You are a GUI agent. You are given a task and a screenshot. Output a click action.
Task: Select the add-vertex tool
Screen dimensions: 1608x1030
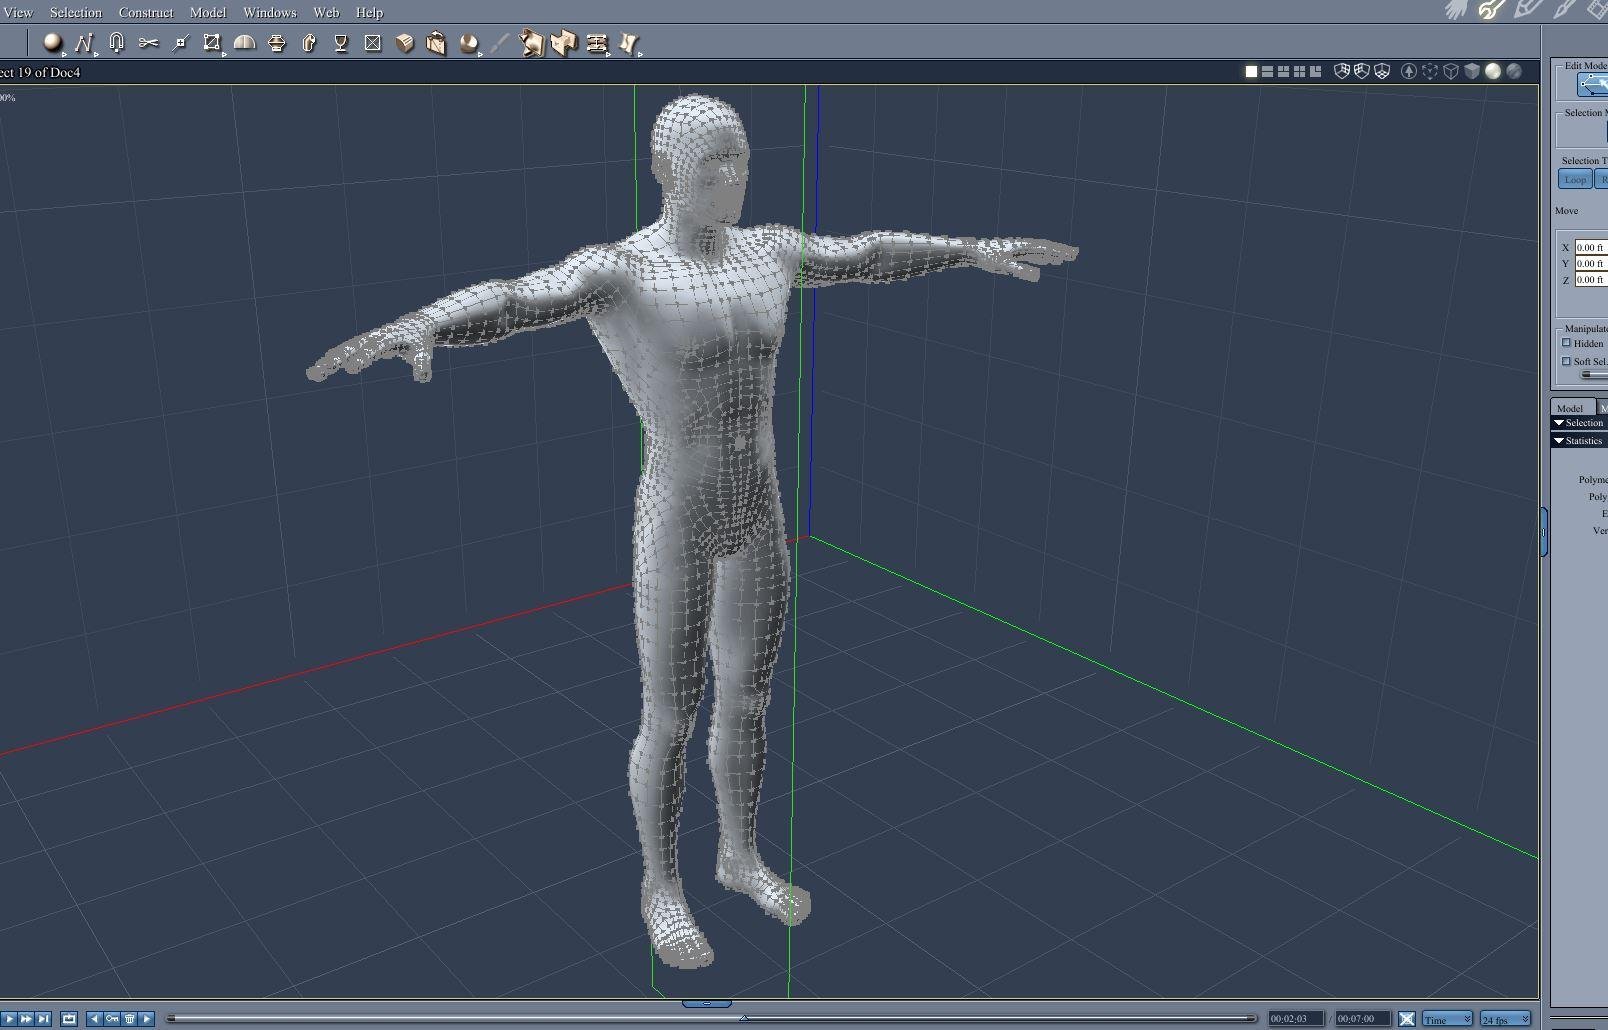(x=180, y=43)
